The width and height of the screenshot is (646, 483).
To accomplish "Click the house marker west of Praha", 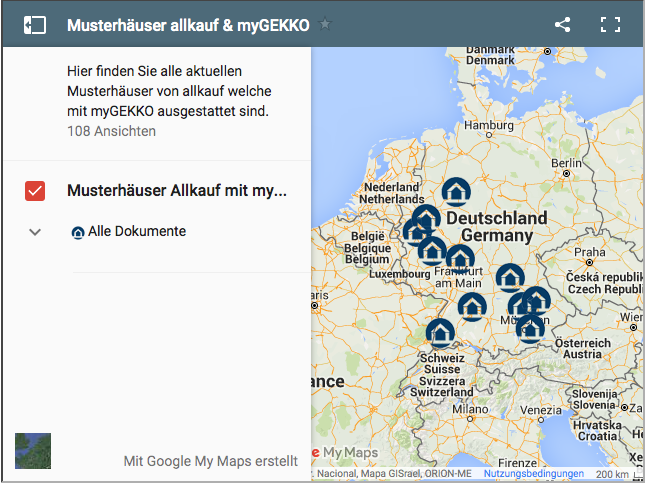I will point(510,278).
